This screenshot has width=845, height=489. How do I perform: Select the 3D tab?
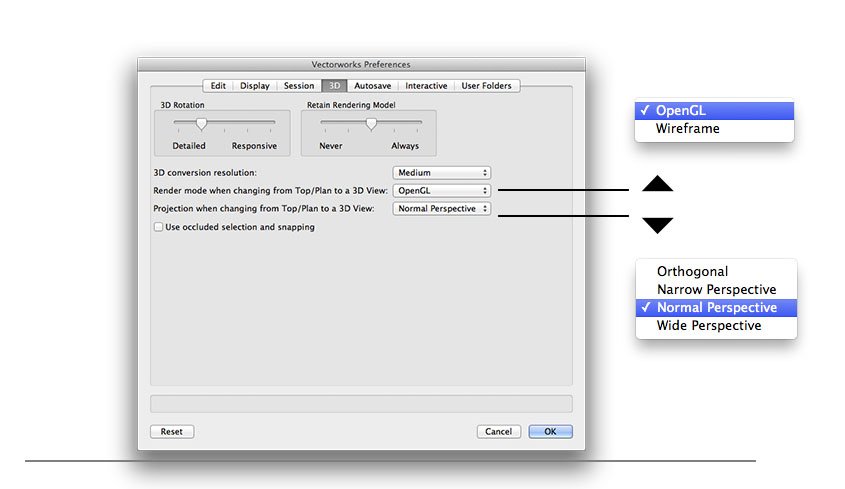(x=334, y=86)
